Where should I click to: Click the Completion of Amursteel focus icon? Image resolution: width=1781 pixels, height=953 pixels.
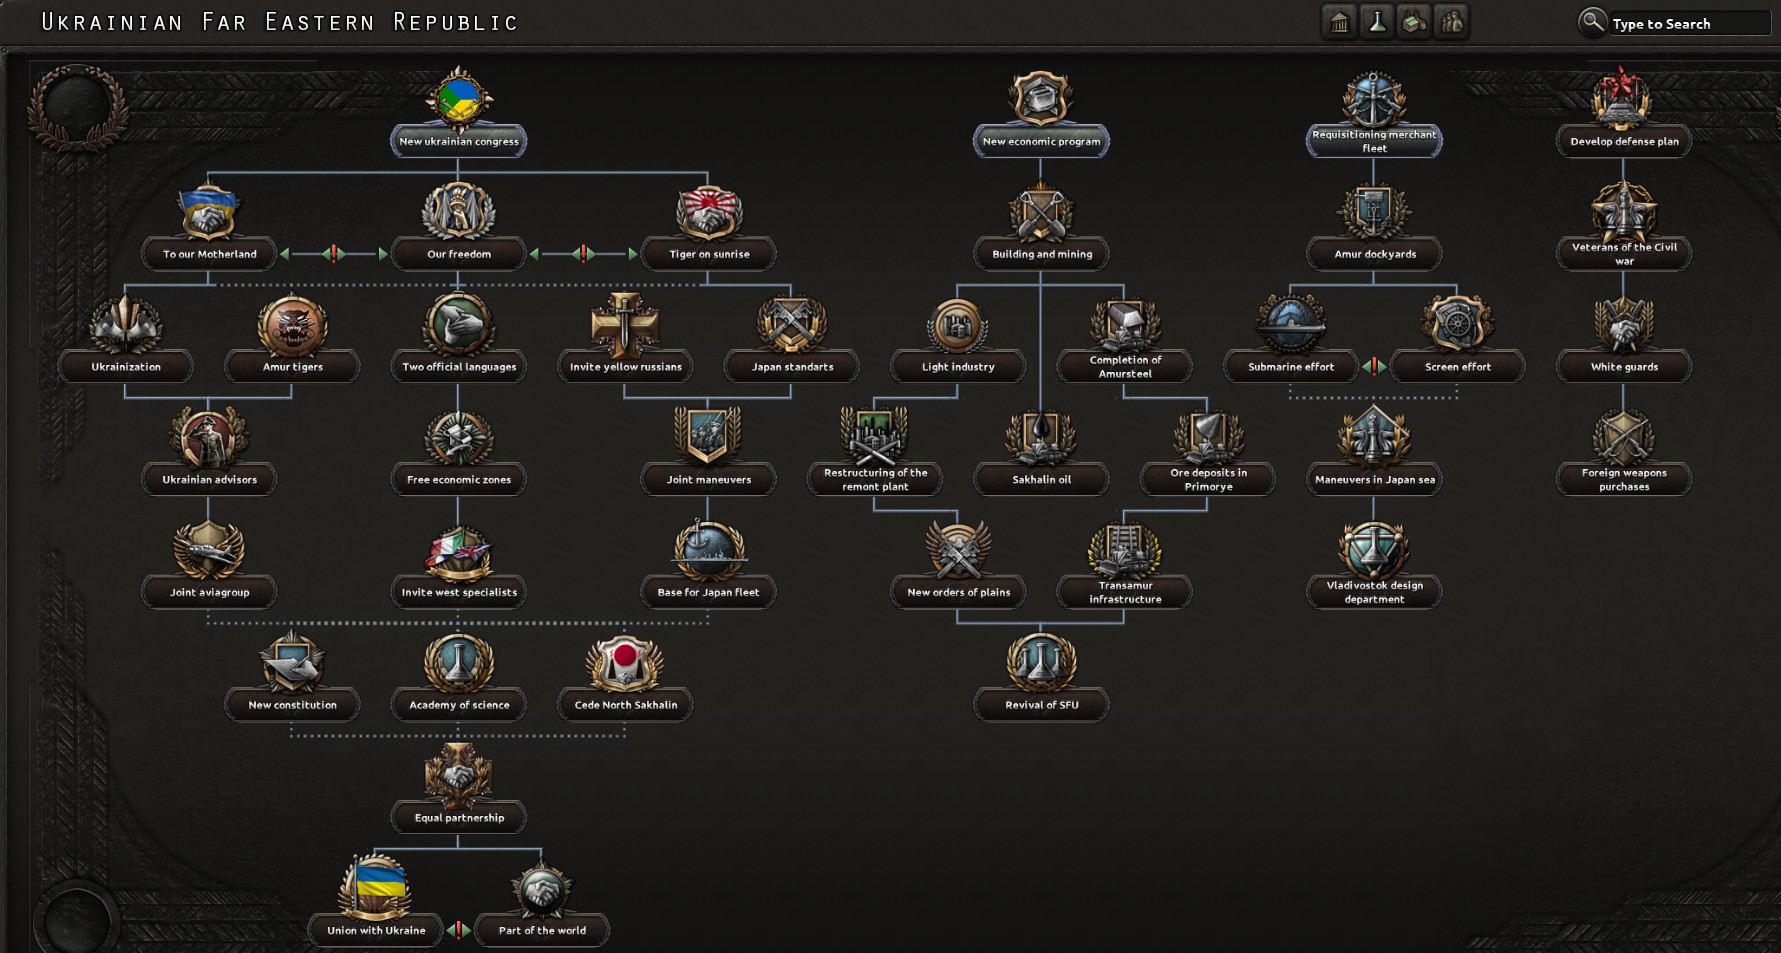(1125, 325)
